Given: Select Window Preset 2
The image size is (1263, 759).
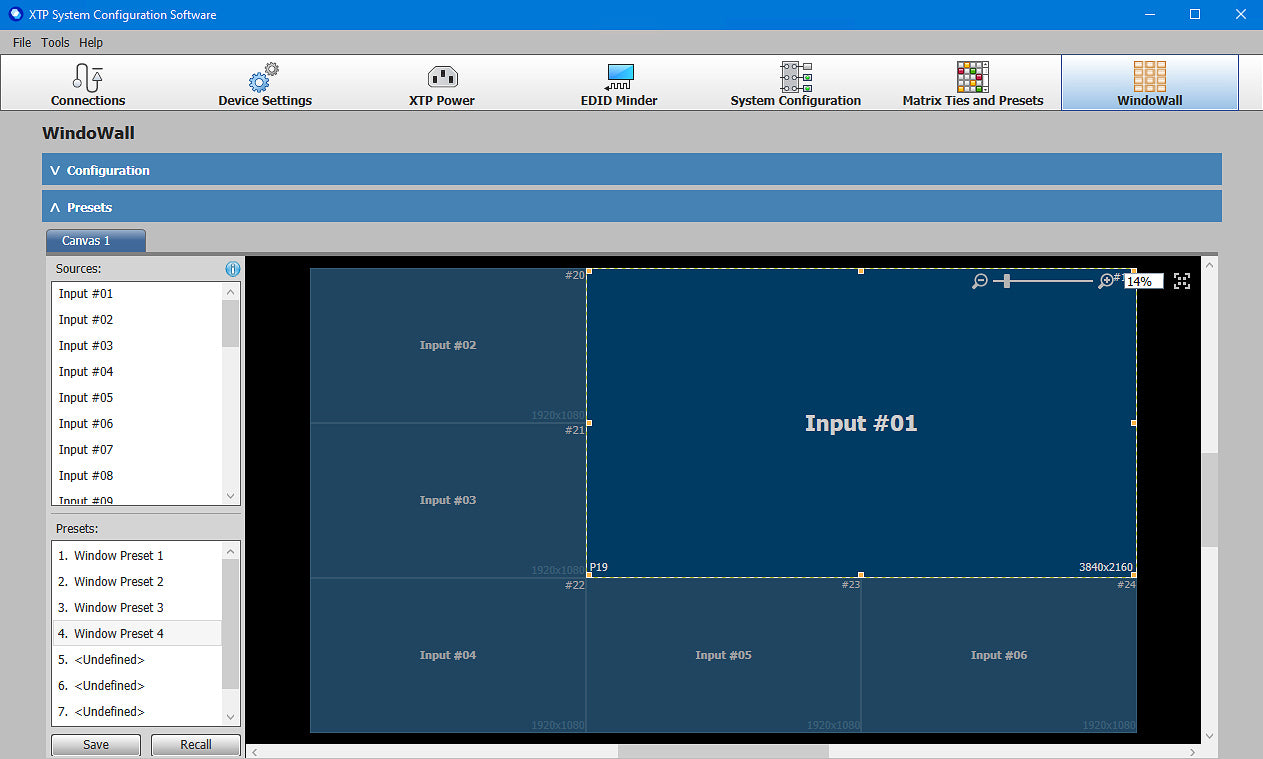Looking at the screenshot, I should tap(137, 582).
